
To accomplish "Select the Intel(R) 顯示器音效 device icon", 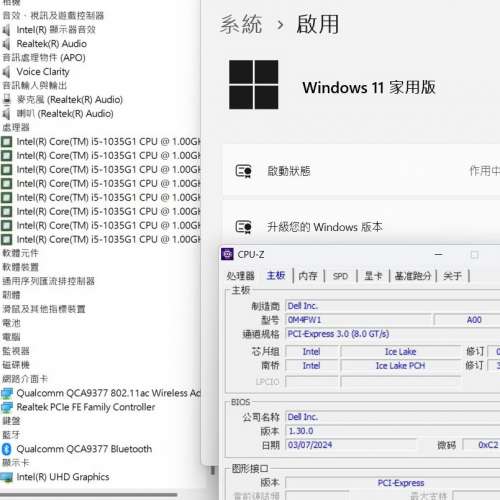I will (6, 30).
